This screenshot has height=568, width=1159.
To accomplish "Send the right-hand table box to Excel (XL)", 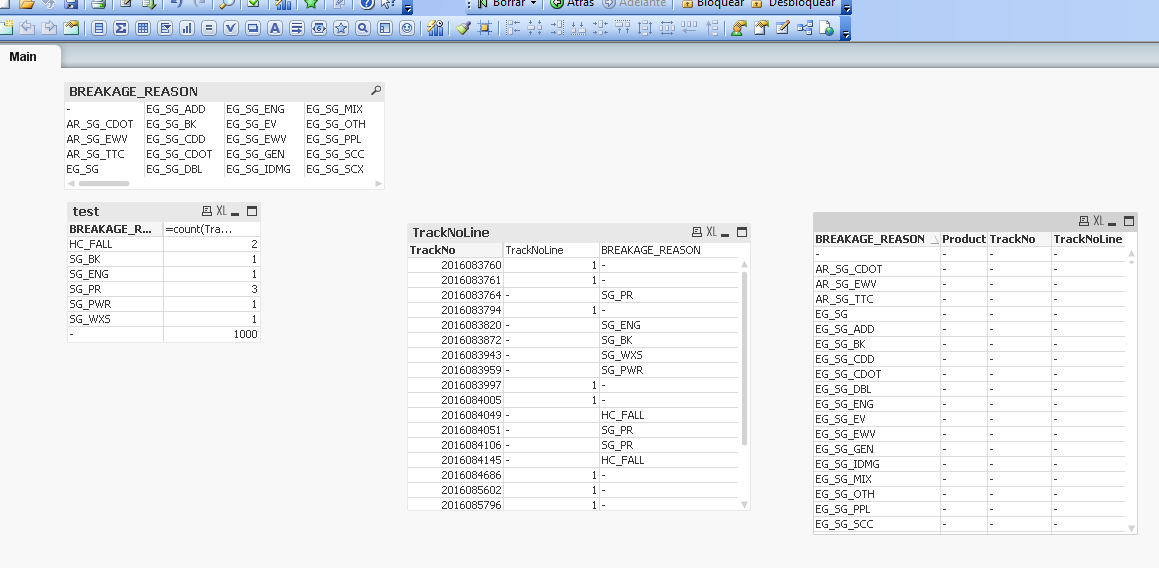I will [x=1098, y=220].
